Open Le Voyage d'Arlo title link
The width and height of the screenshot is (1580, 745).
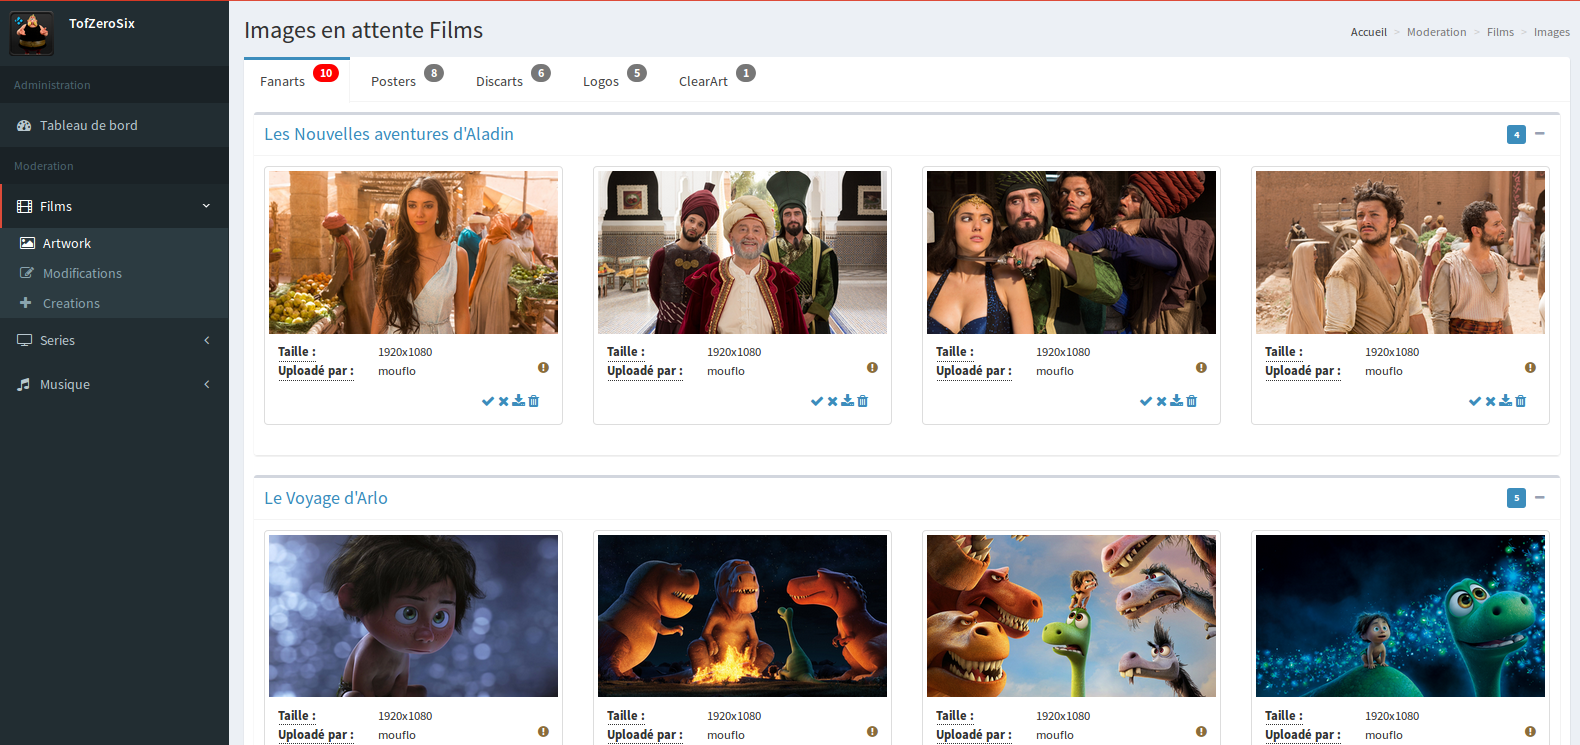tap(326, 498)
